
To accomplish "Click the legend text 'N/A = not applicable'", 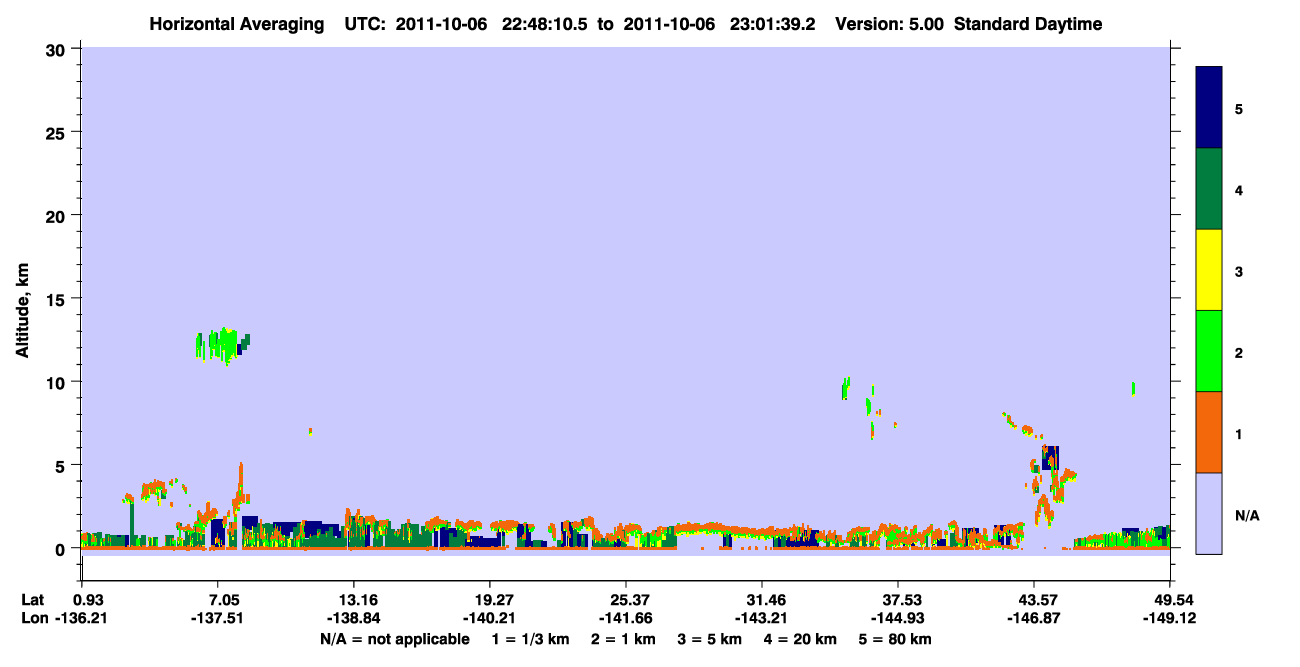I will click(x=394, y=639).
